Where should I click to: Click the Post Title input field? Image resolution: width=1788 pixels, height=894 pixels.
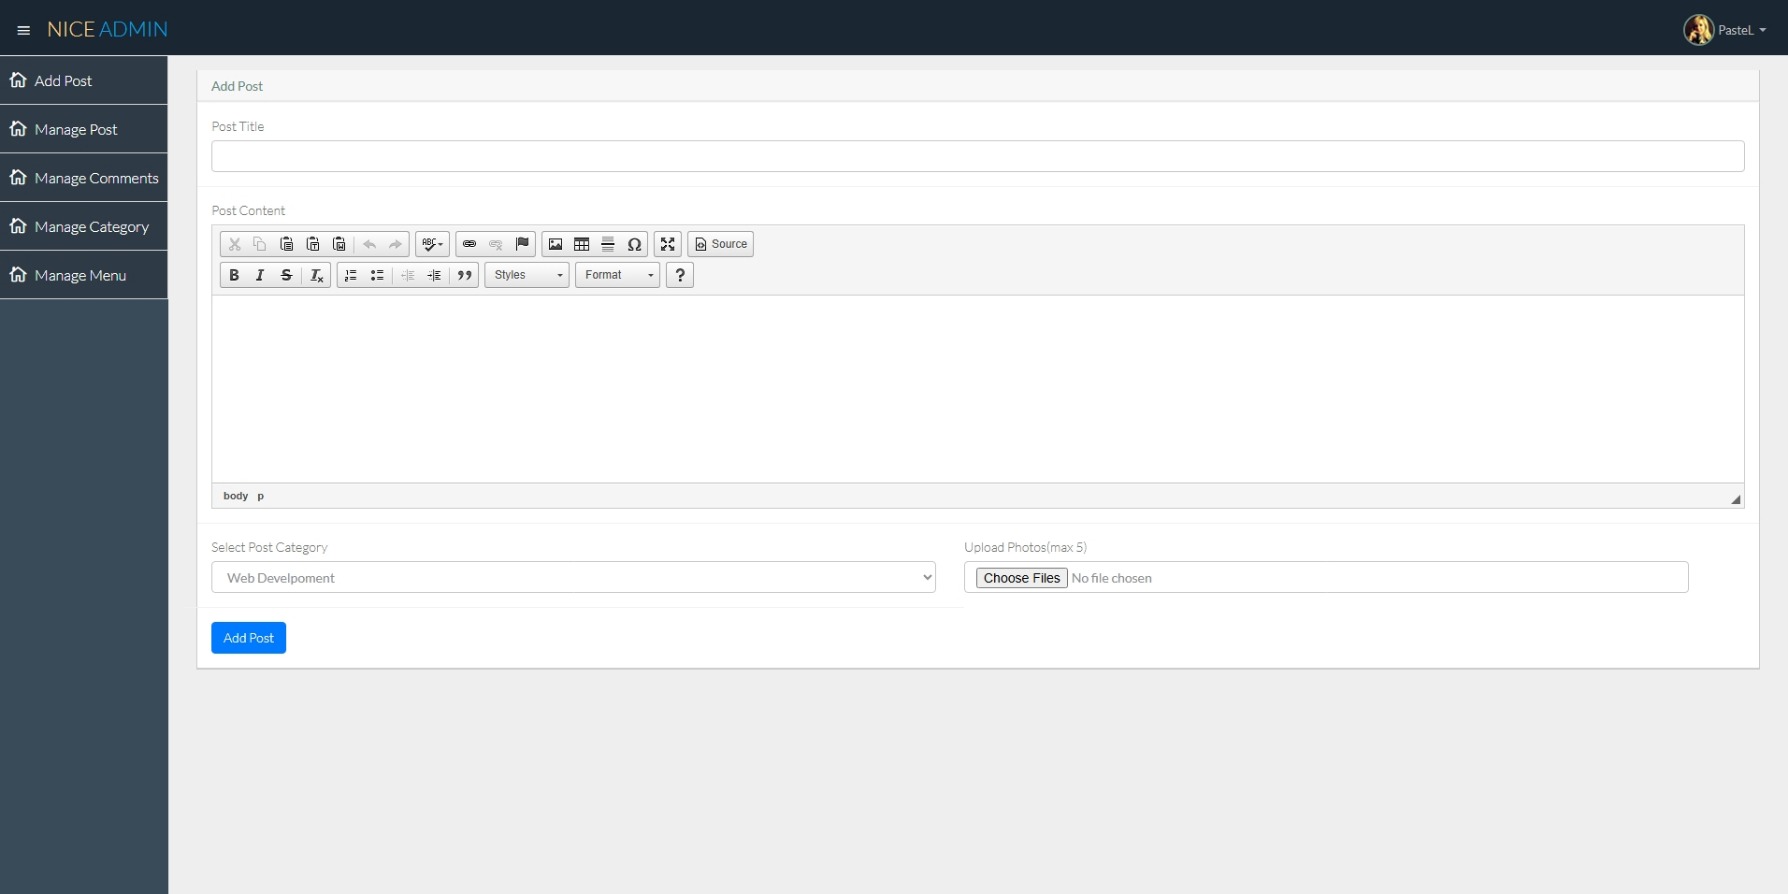click(x=978, y=156)
